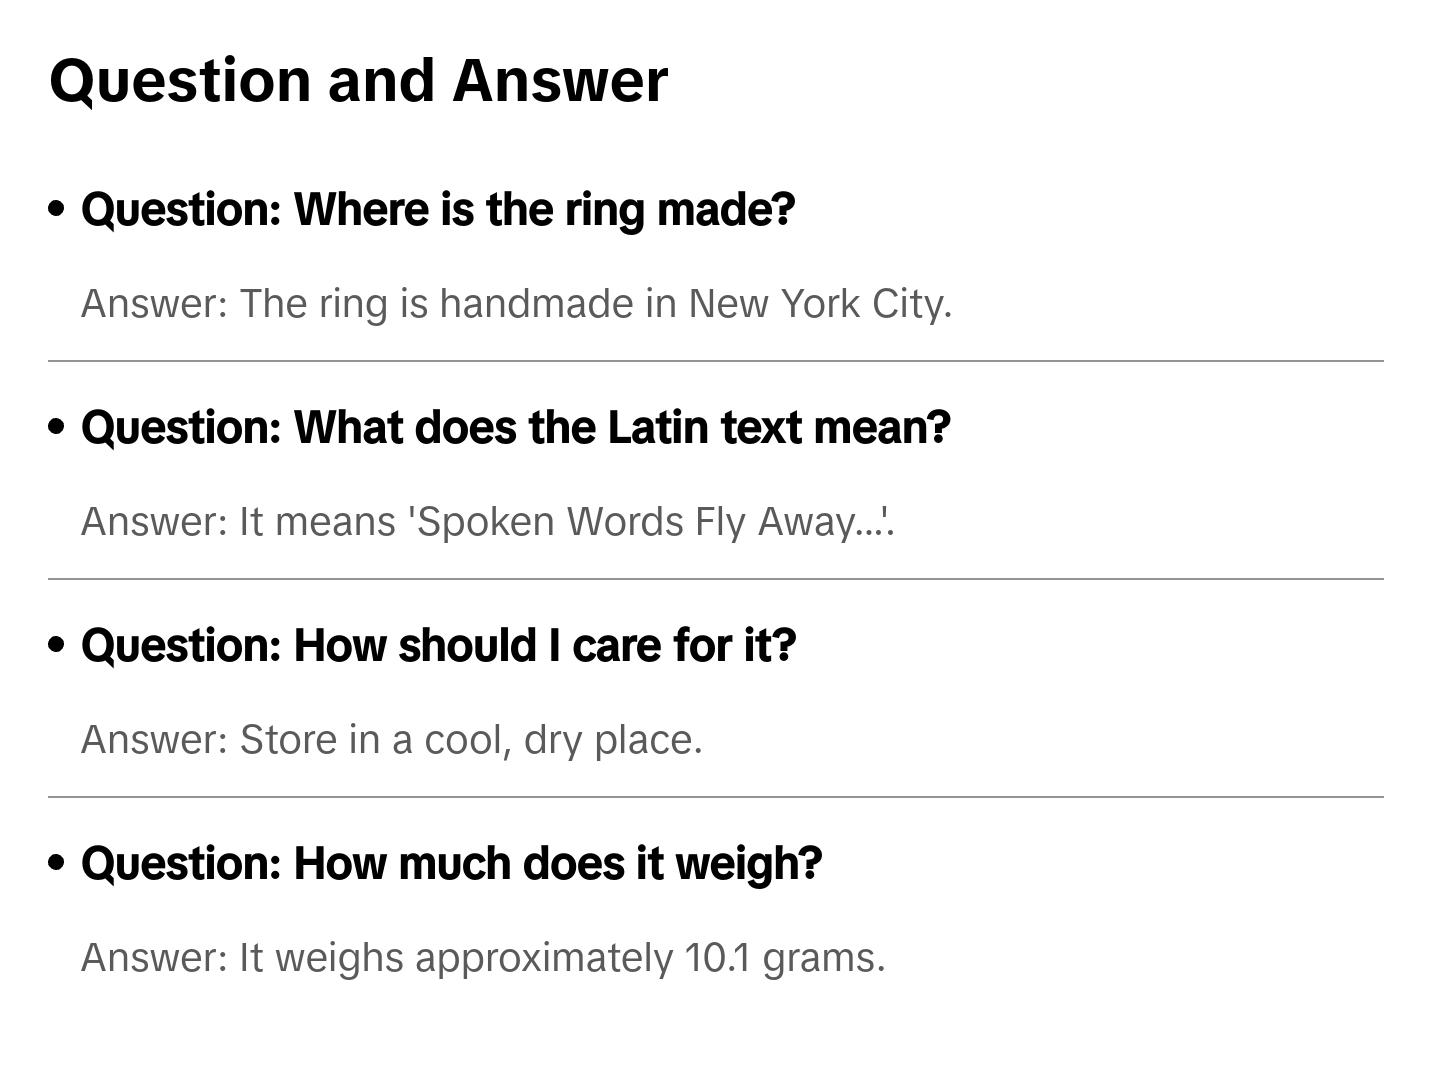Click the 'Spoken Words Fly Away' answer
1432x1072 pixels.
(488, 522)
